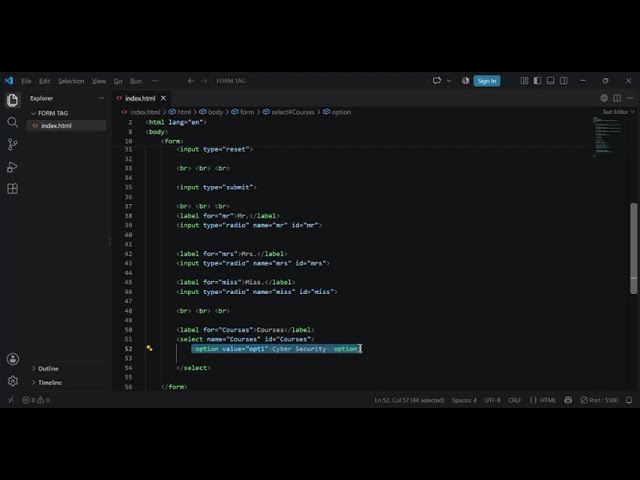Open the remote window icon in the status bar

(11, 400)
